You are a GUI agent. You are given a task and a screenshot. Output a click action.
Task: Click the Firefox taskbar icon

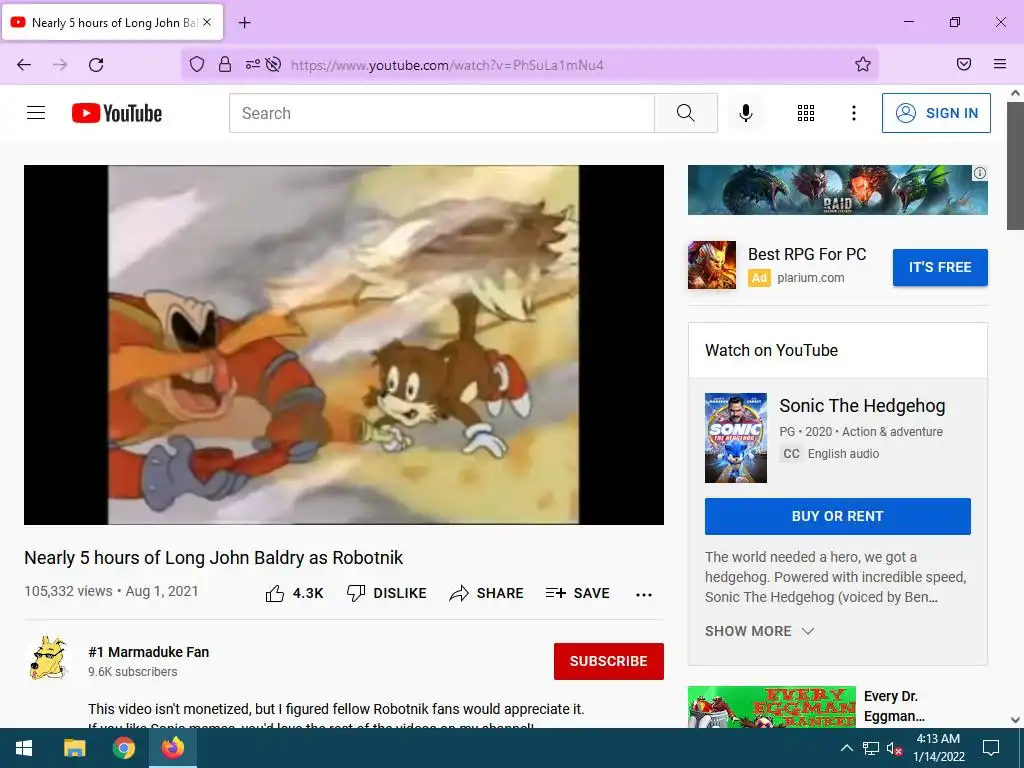[x=172, y=748]
